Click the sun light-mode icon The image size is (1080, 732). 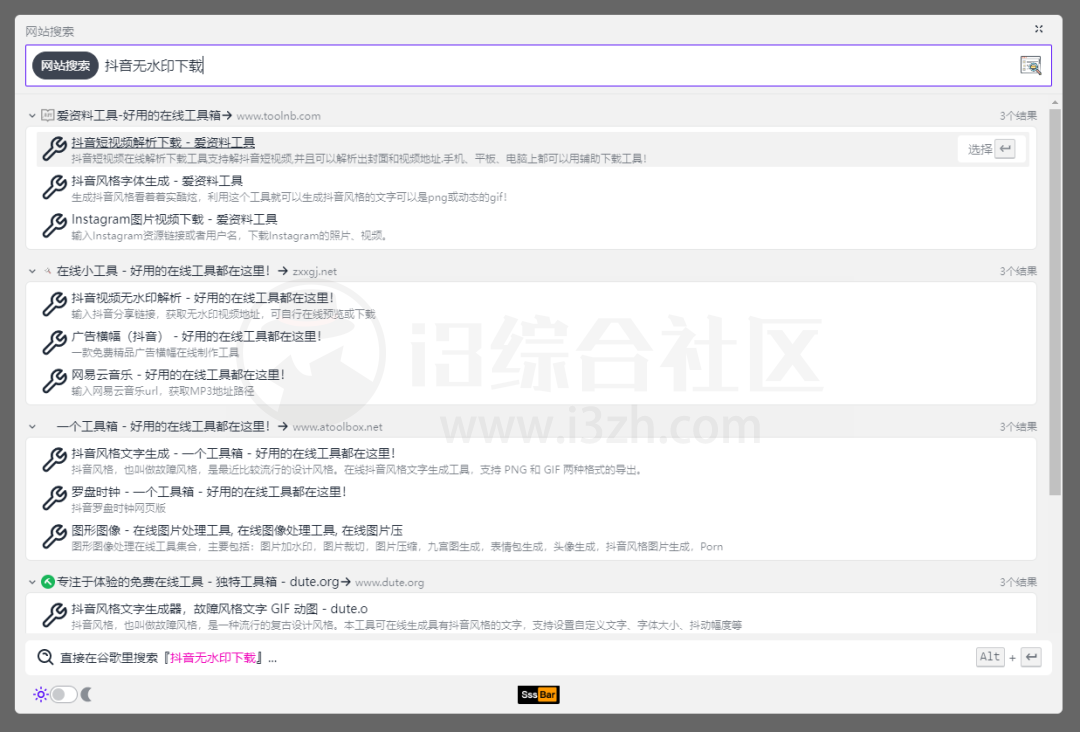tap(41, 694)
